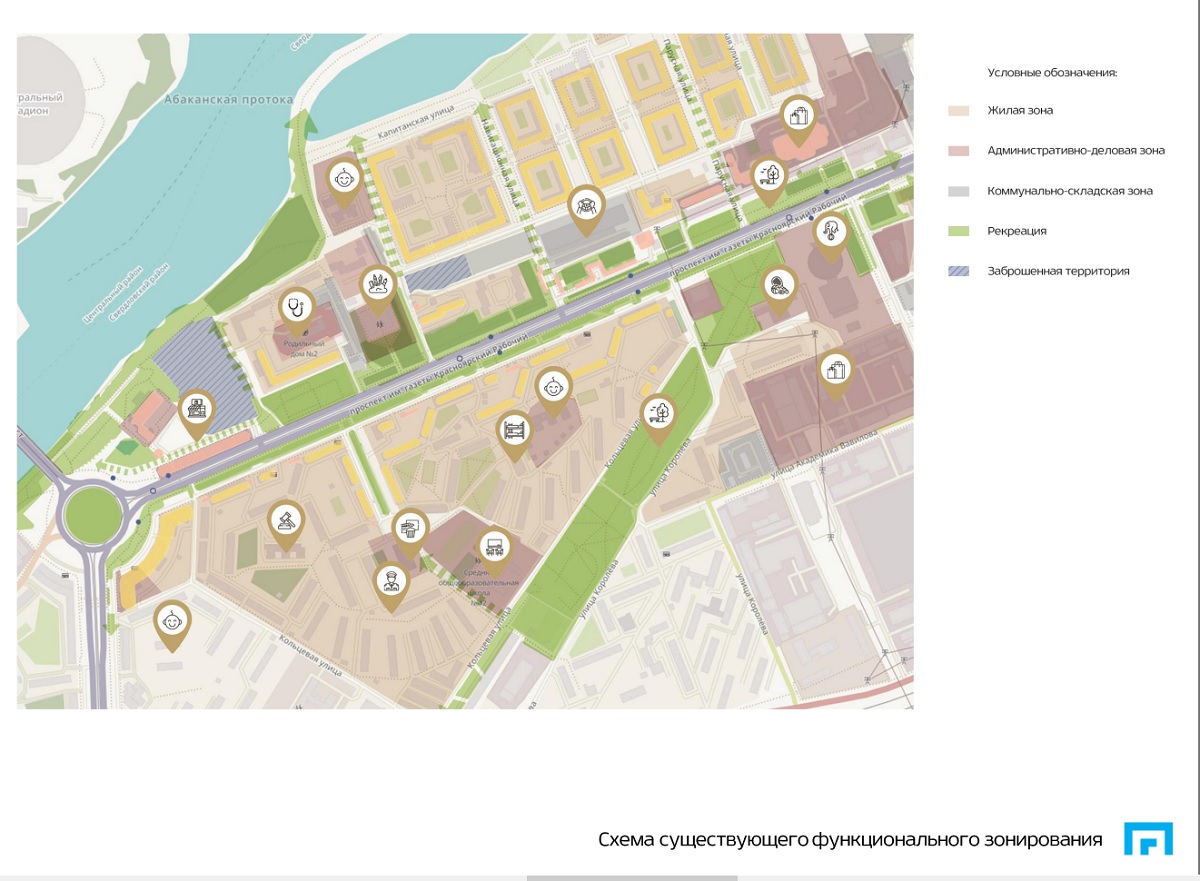Select the gavel courthouse map pin

point(286,520)
